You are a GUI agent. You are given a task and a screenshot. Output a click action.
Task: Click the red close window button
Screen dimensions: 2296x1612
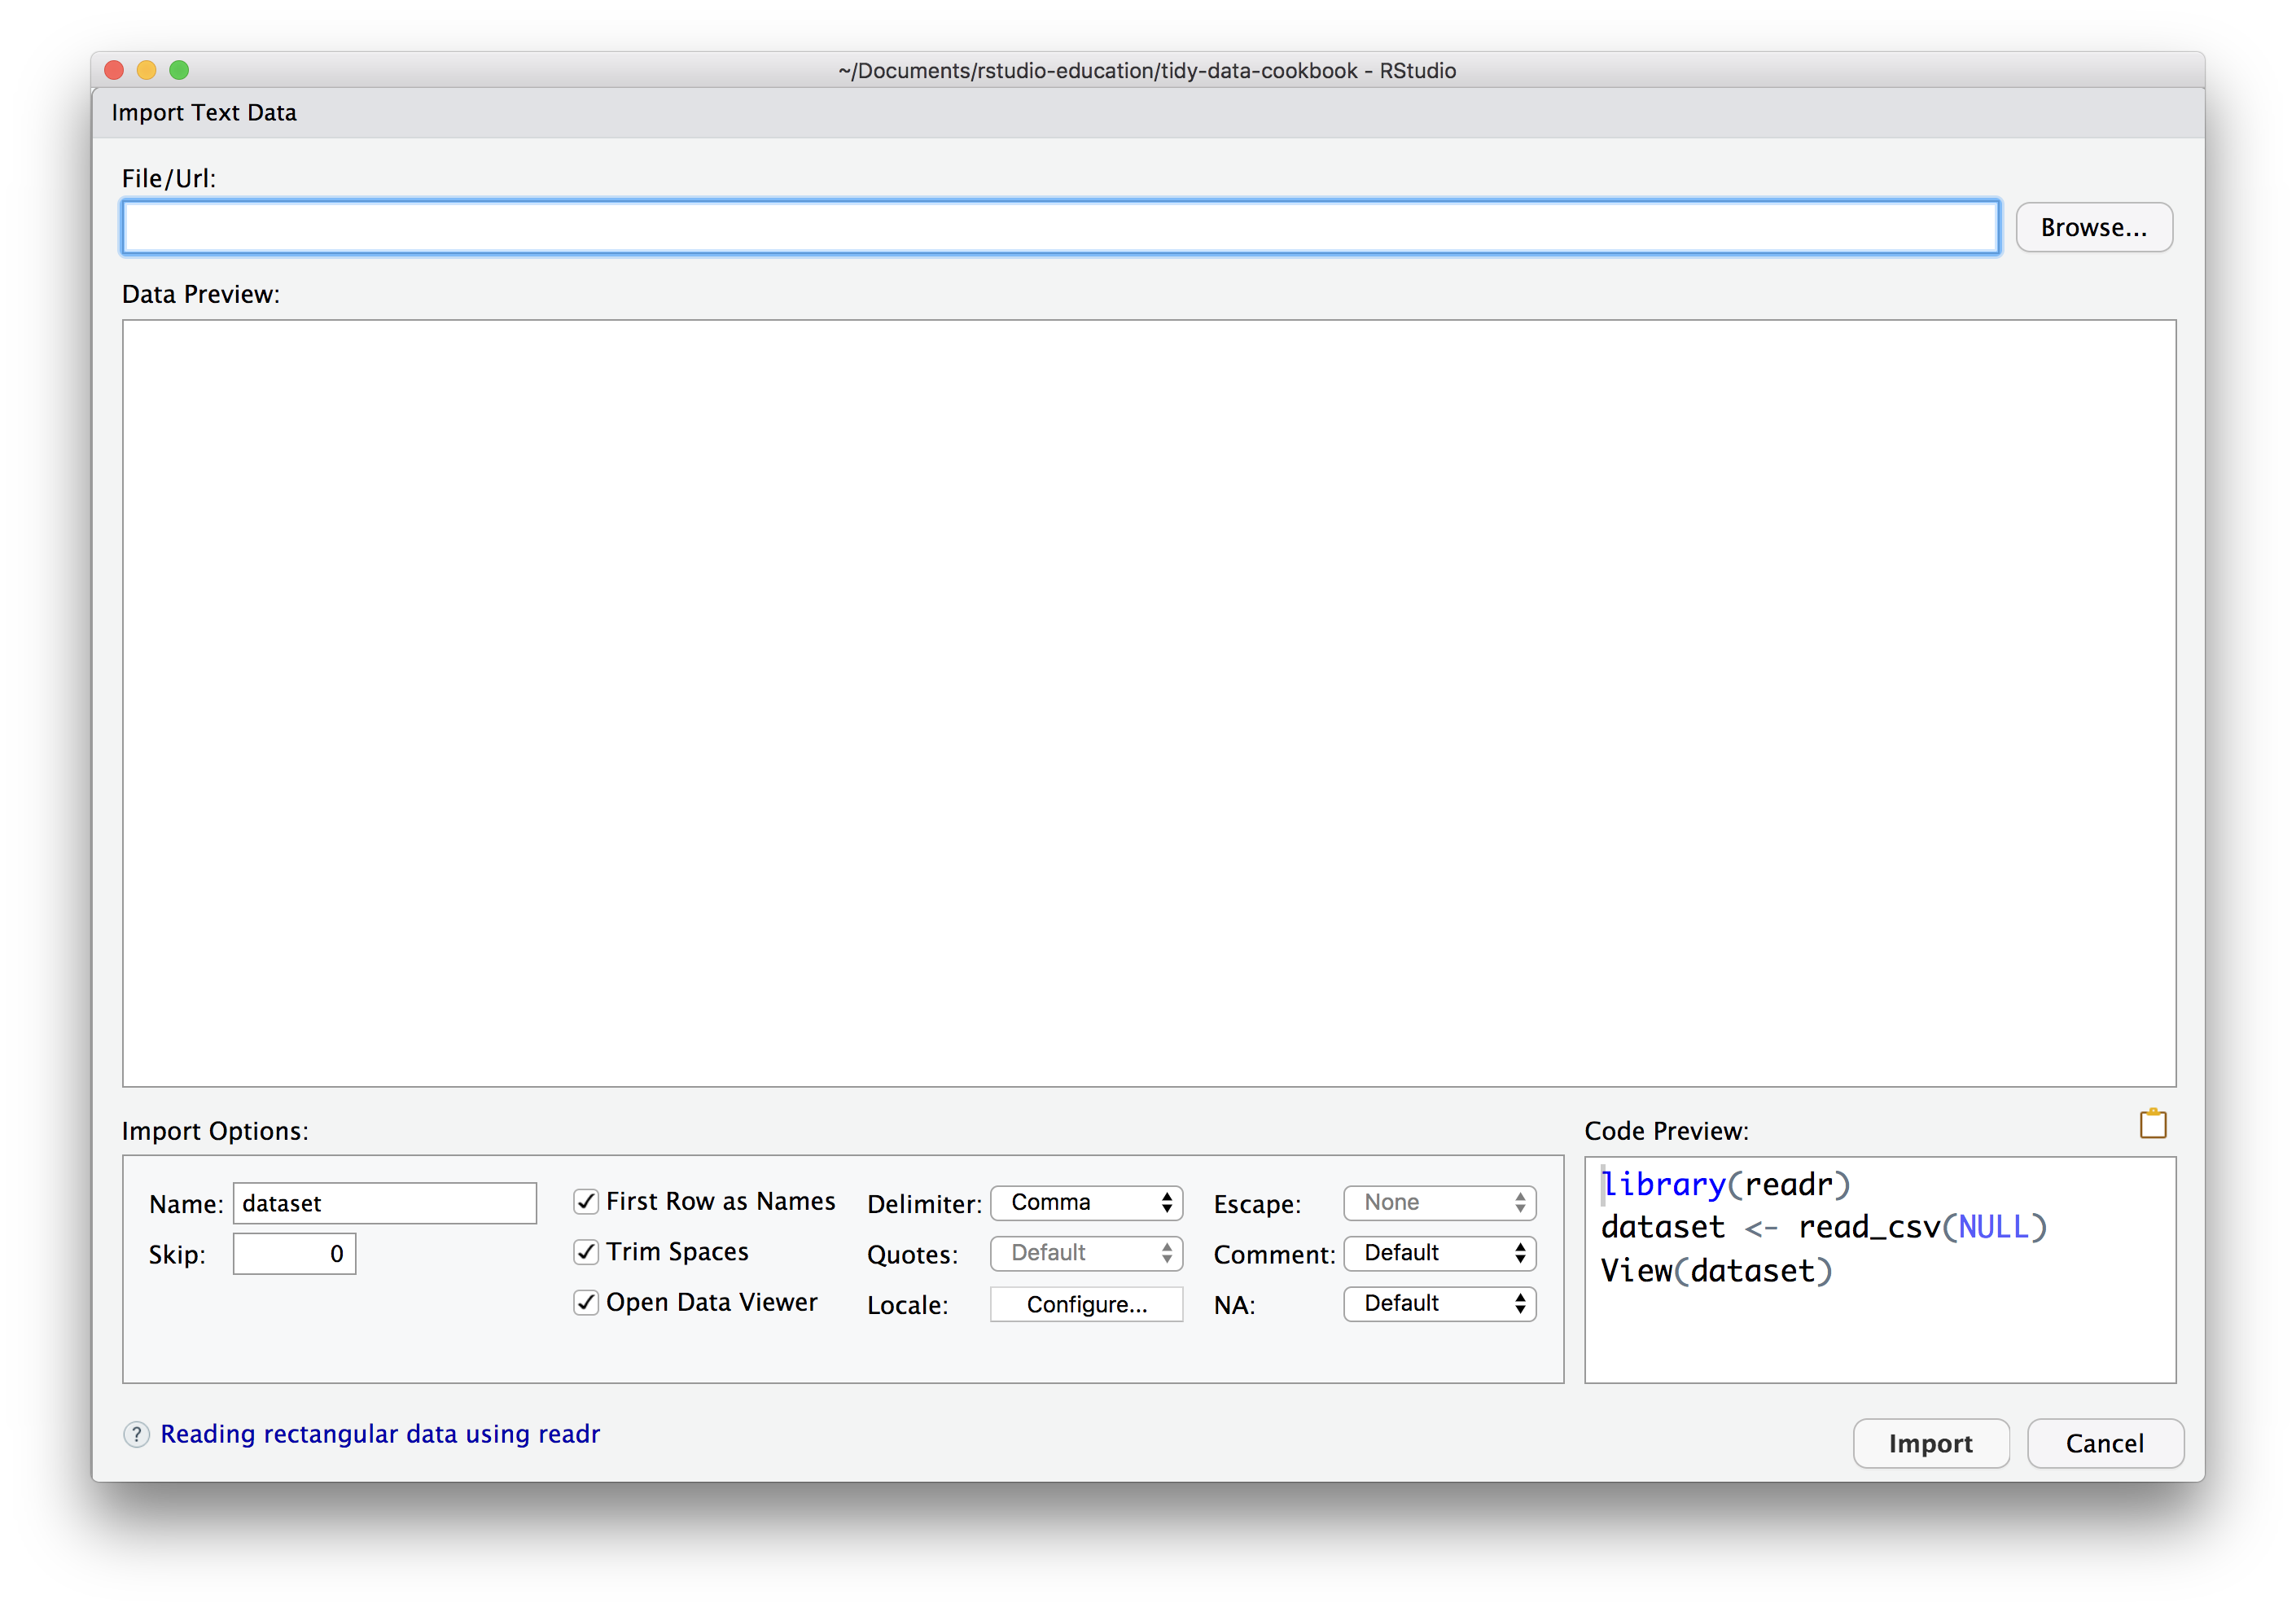coord(114,70)
